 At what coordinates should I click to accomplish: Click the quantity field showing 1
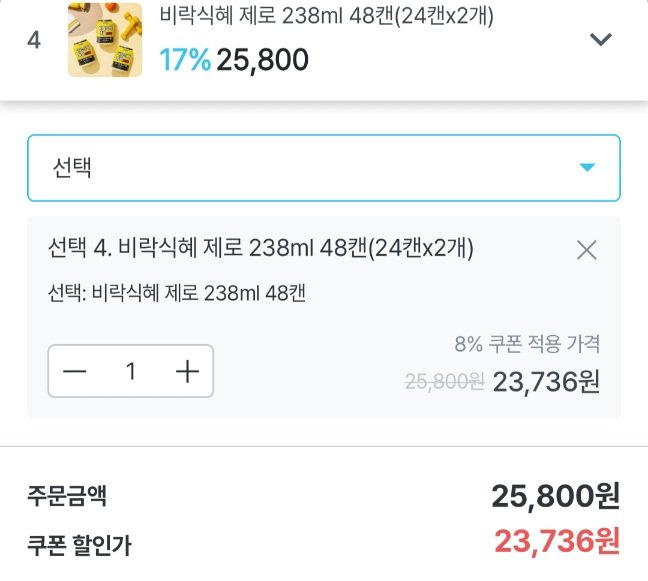click(131, 372)
